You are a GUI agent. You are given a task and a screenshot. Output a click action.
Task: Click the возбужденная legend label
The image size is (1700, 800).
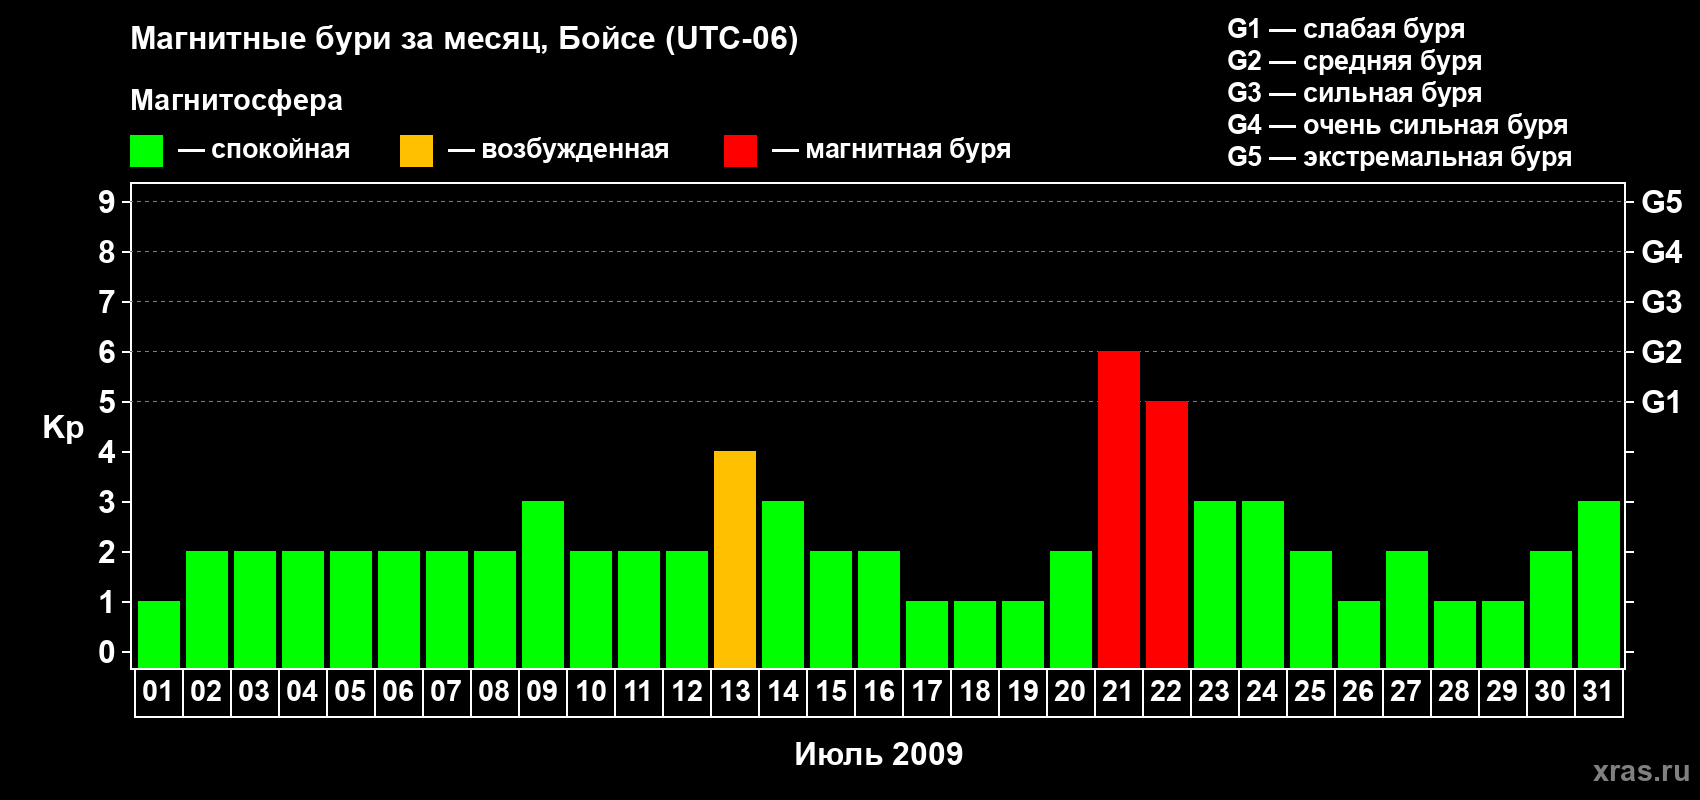(x=575, y=150)
